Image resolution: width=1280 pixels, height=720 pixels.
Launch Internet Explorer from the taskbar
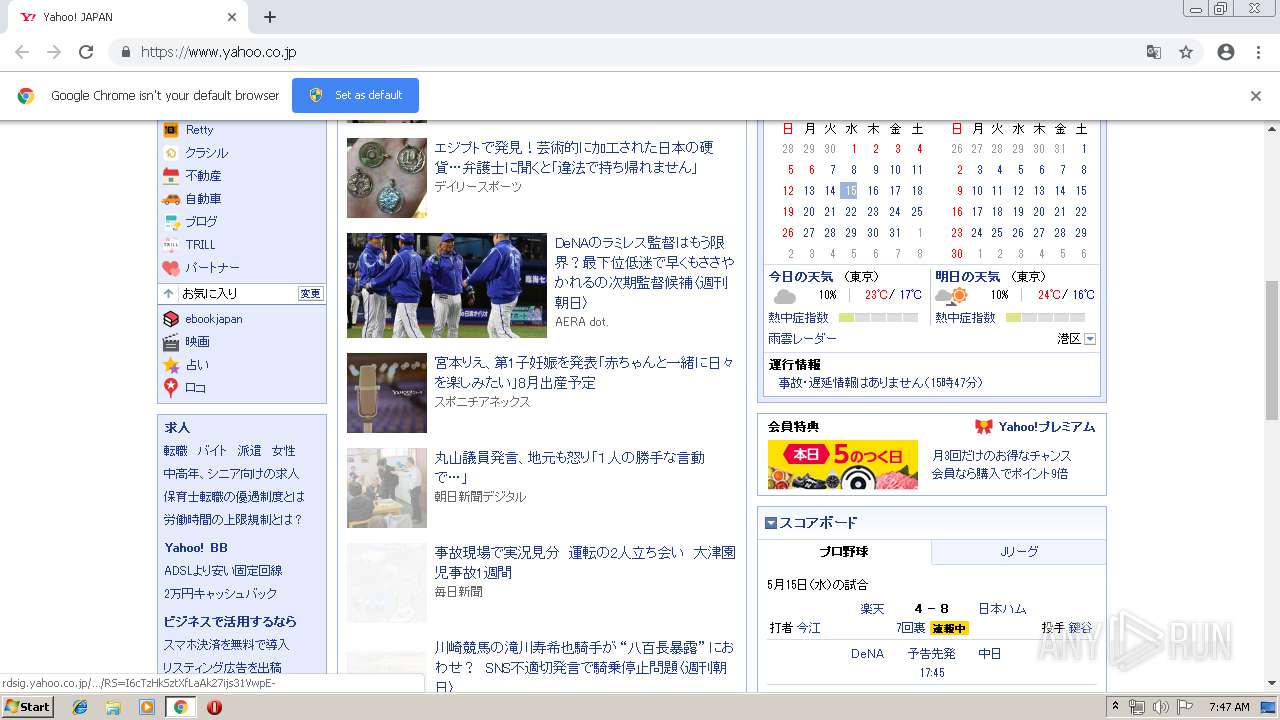pos(80,707)
